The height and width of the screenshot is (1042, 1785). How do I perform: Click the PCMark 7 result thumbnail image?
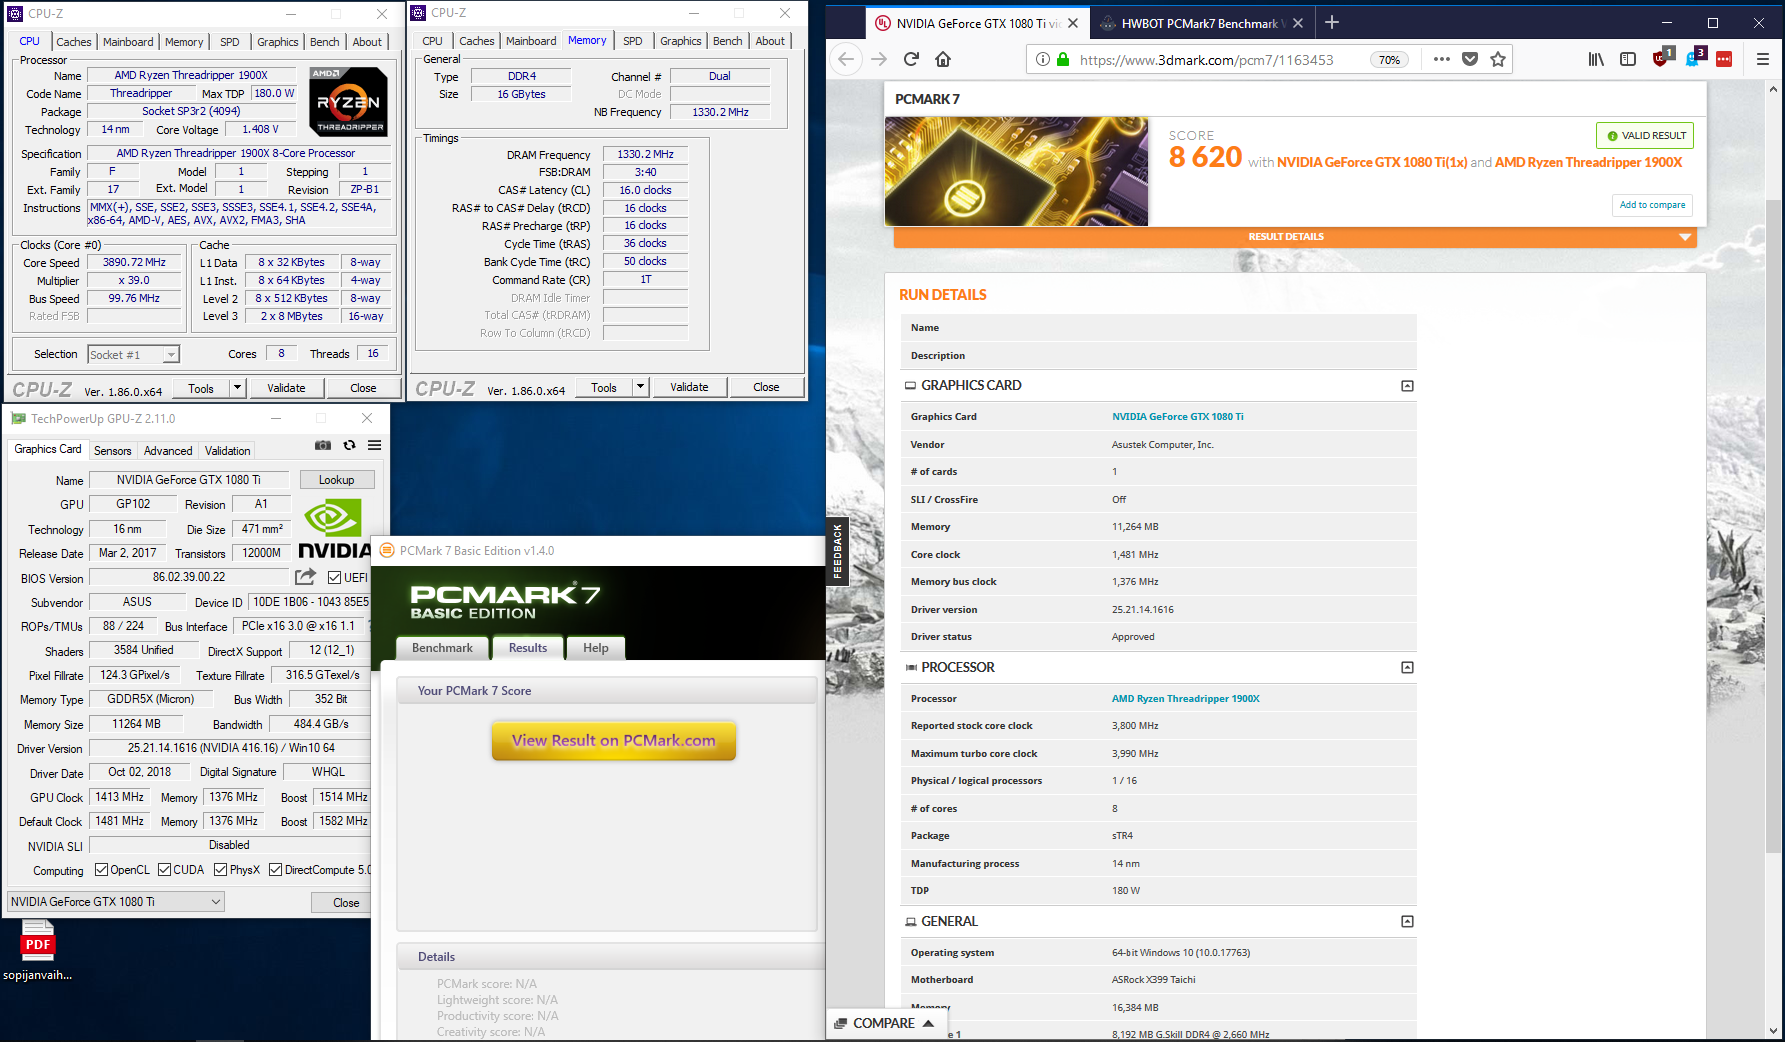[x=1016, y=171]
